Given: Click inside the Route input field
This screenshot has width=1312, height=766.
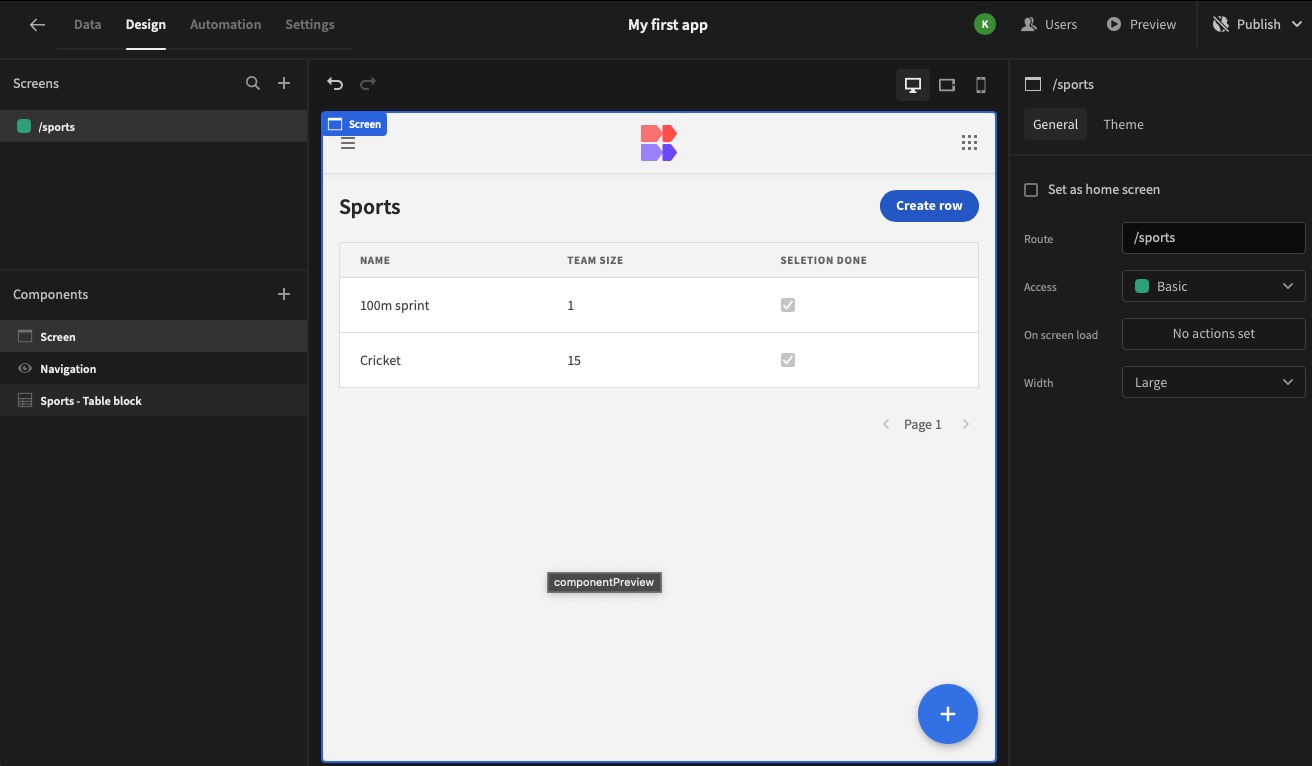Looking at the screenshot, I should (1213, 237).
